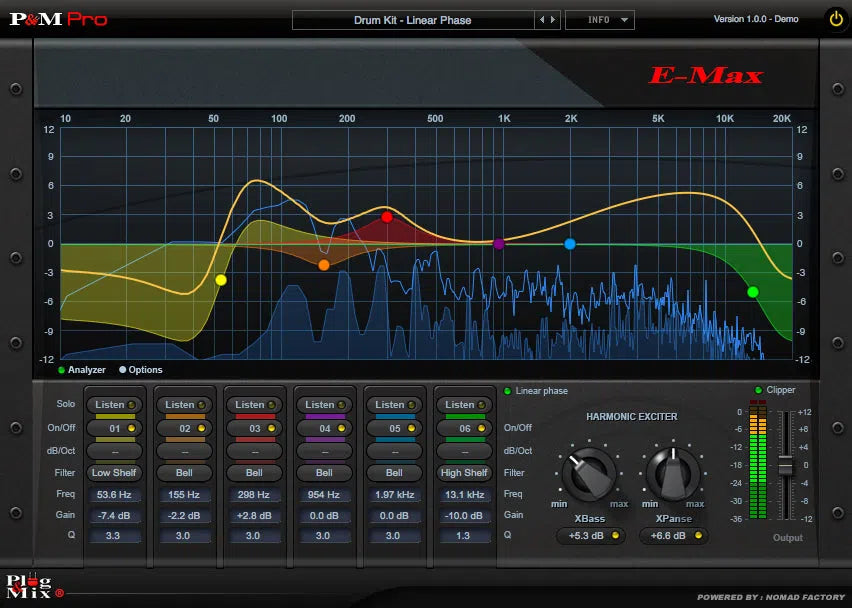The width and height of the screenshot is (852, 608).
Task: Toggle the Clipper indicator
Action: coord(758,390)
